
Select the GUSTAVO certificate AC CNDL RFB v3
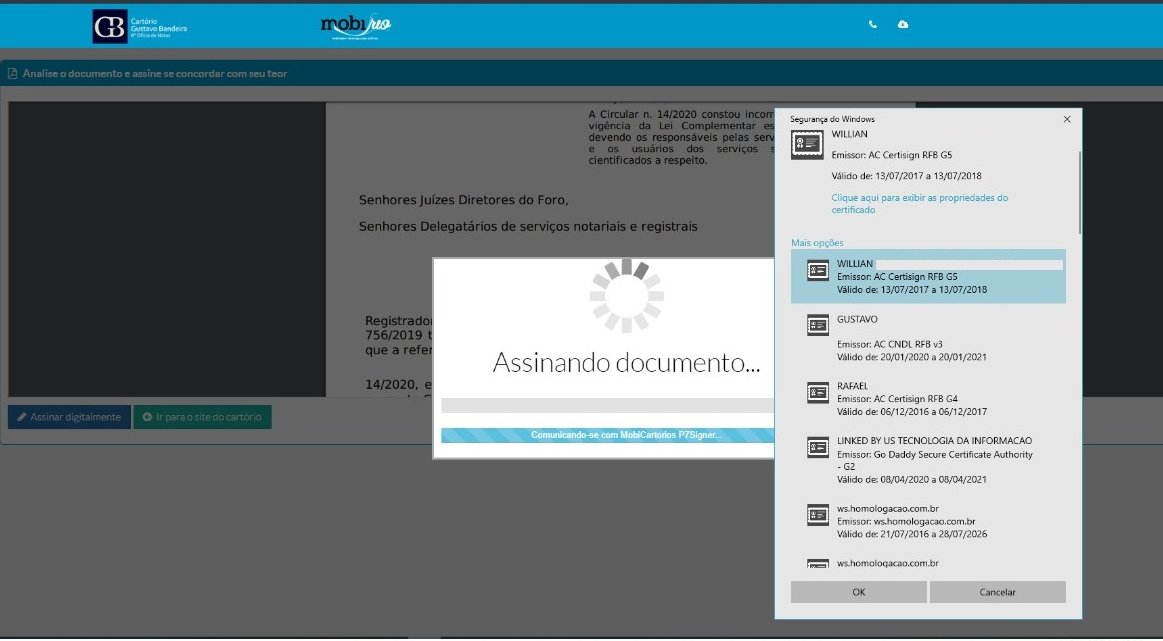(x=928, y=338)
